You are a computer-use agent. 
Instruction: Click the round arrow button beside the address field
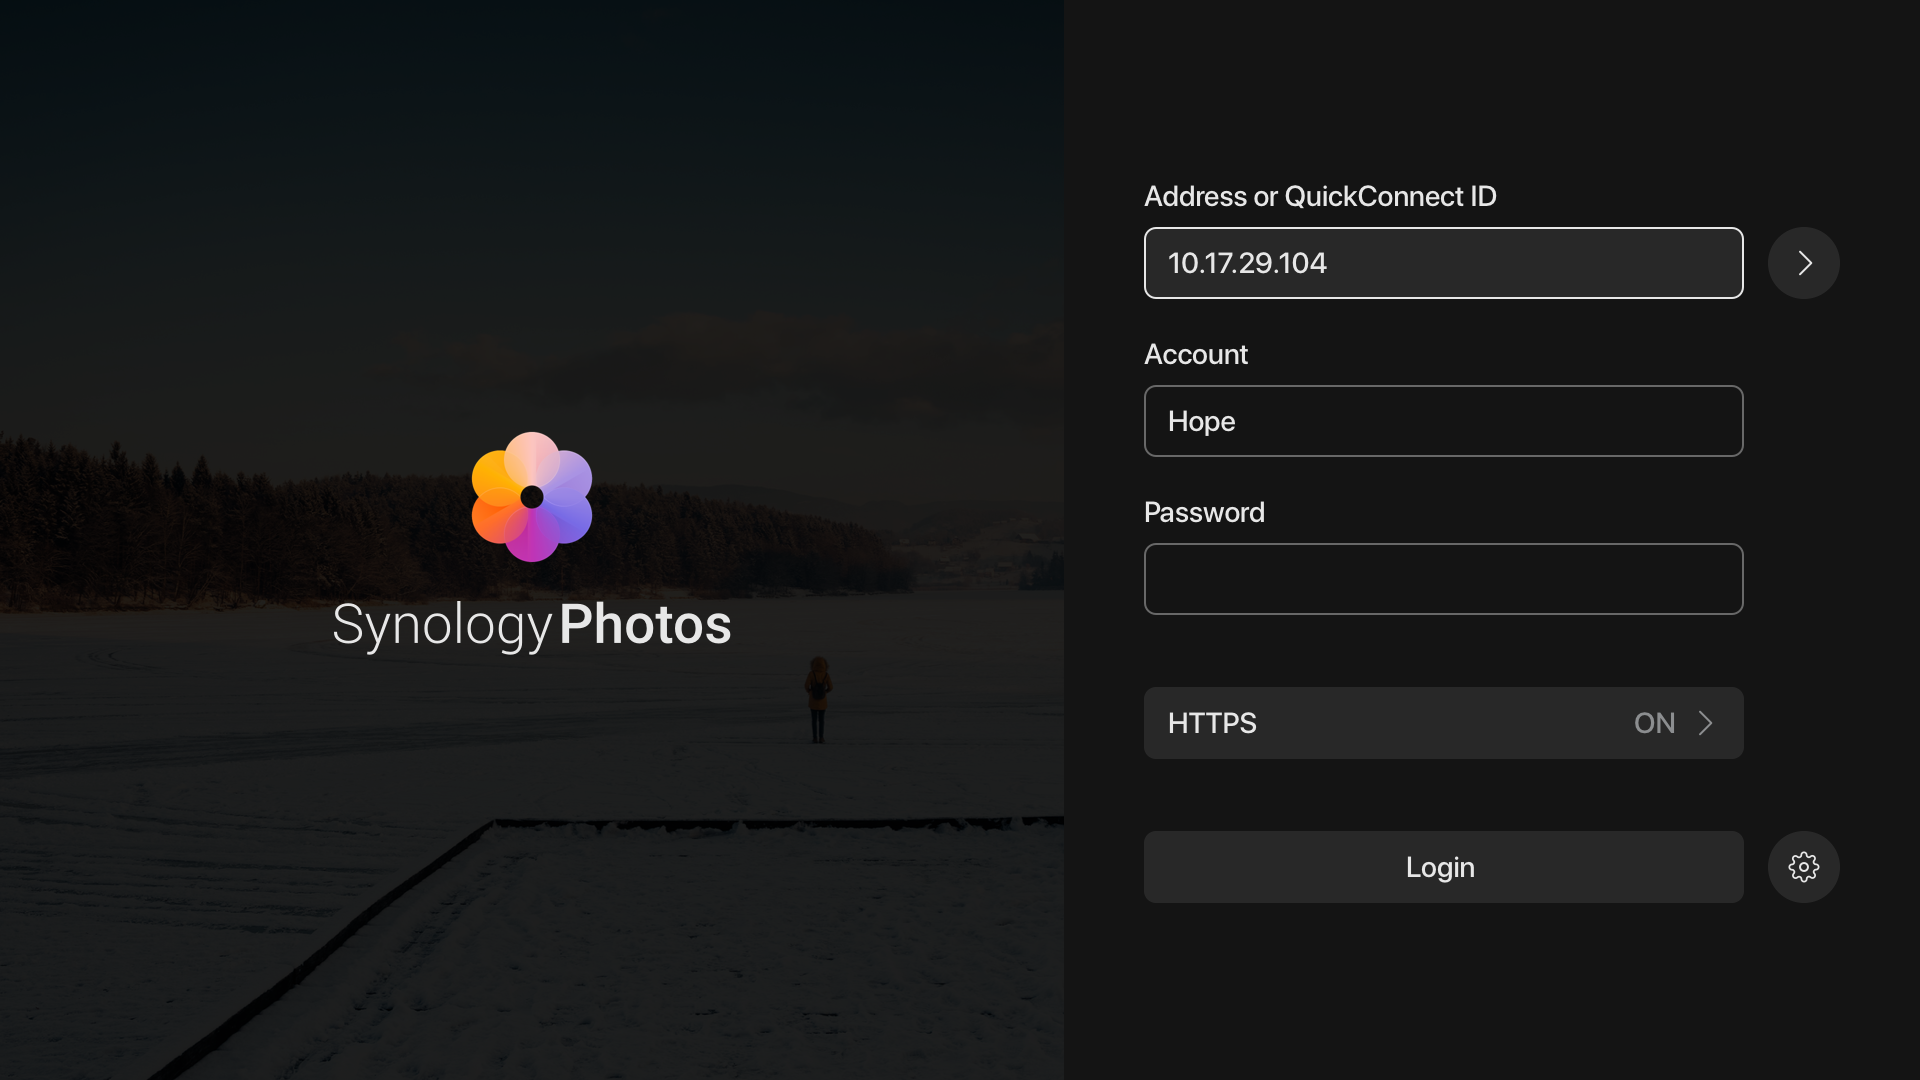pos(1803,263)
